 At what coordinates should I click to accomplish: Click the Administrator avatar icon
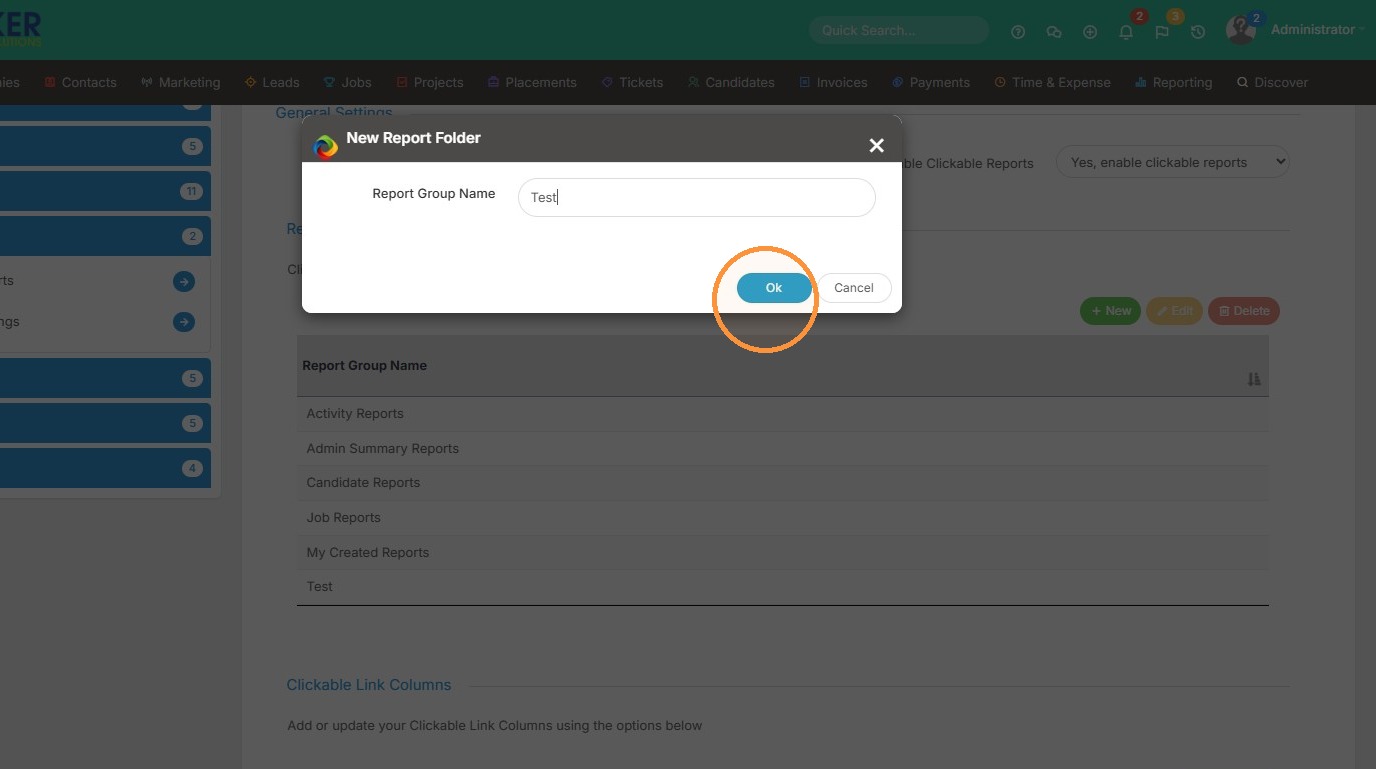point(1241,30)
